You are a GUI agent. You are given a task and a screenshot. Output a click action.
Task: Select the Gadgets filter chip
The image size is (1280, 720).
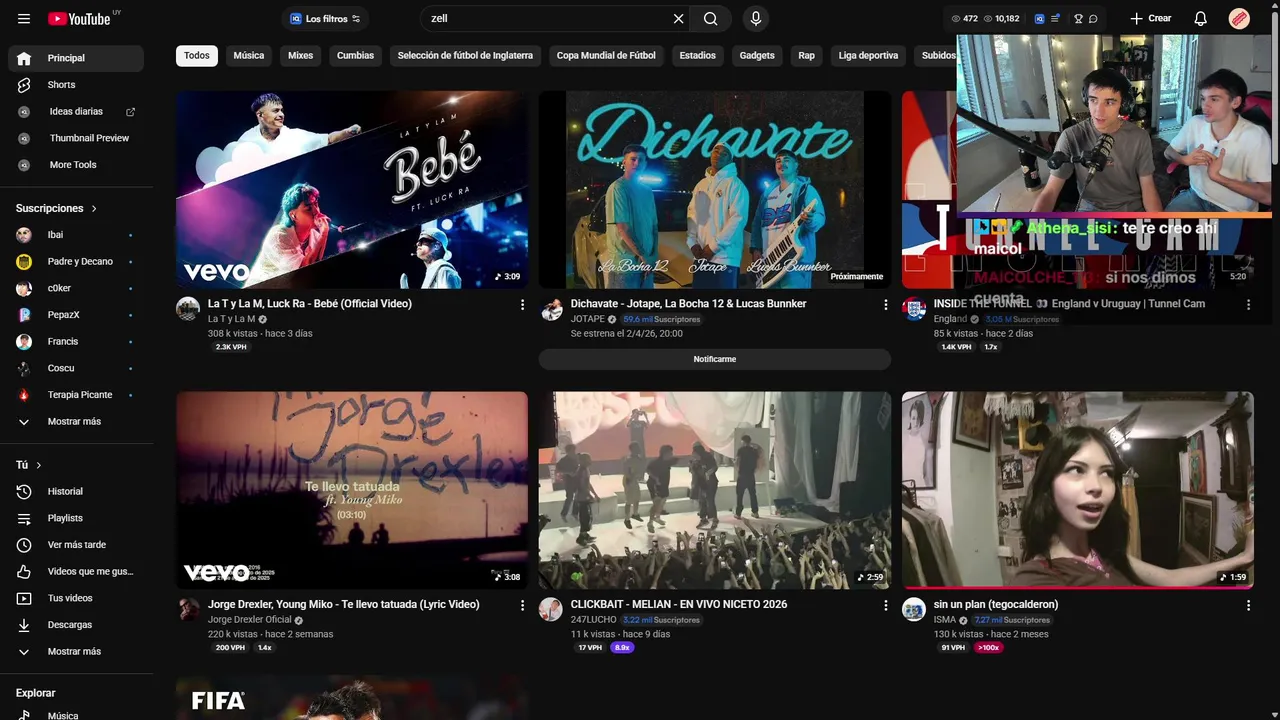click(x=757, y=56)
